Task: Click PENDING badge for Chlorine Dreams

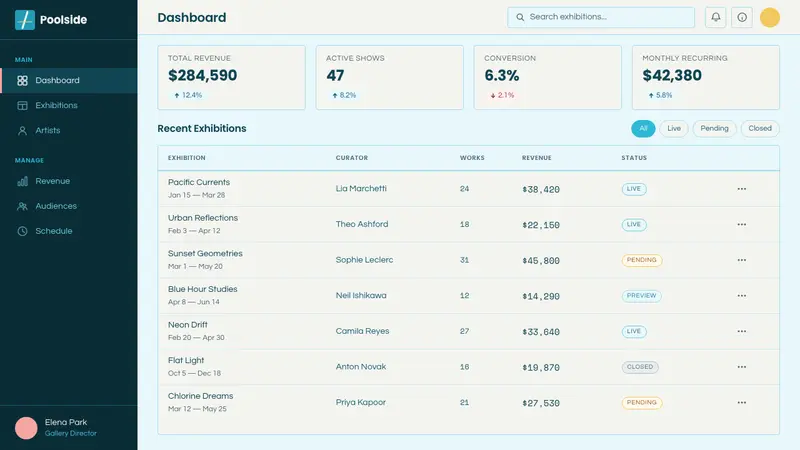Action: [642, 403]
